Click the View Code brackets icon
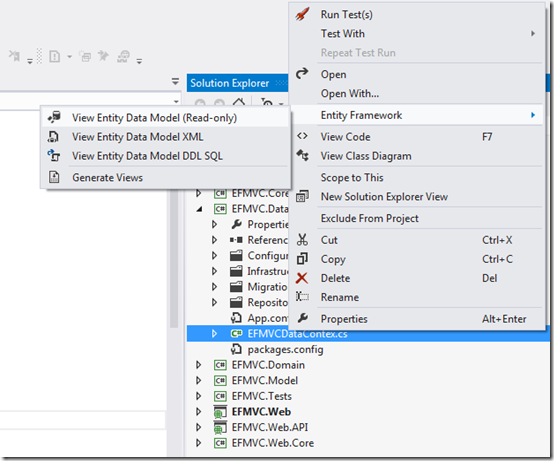Screen dimensions: 554x461 pyautogui.click(x=302, y=136)
